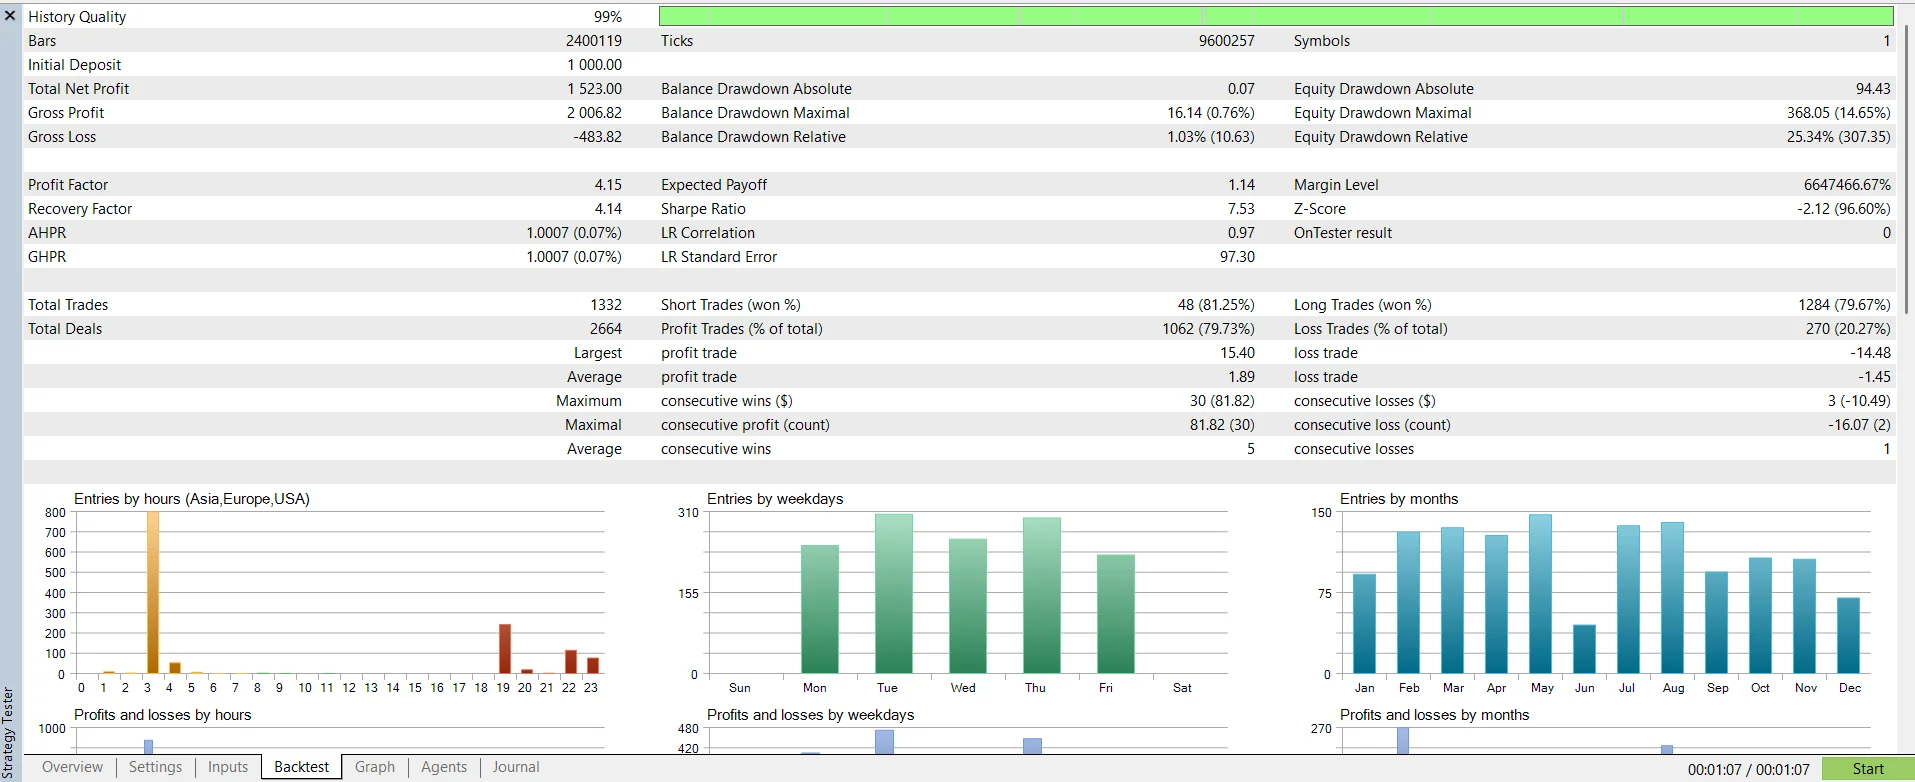View the Journal tab

click(516, 767)
